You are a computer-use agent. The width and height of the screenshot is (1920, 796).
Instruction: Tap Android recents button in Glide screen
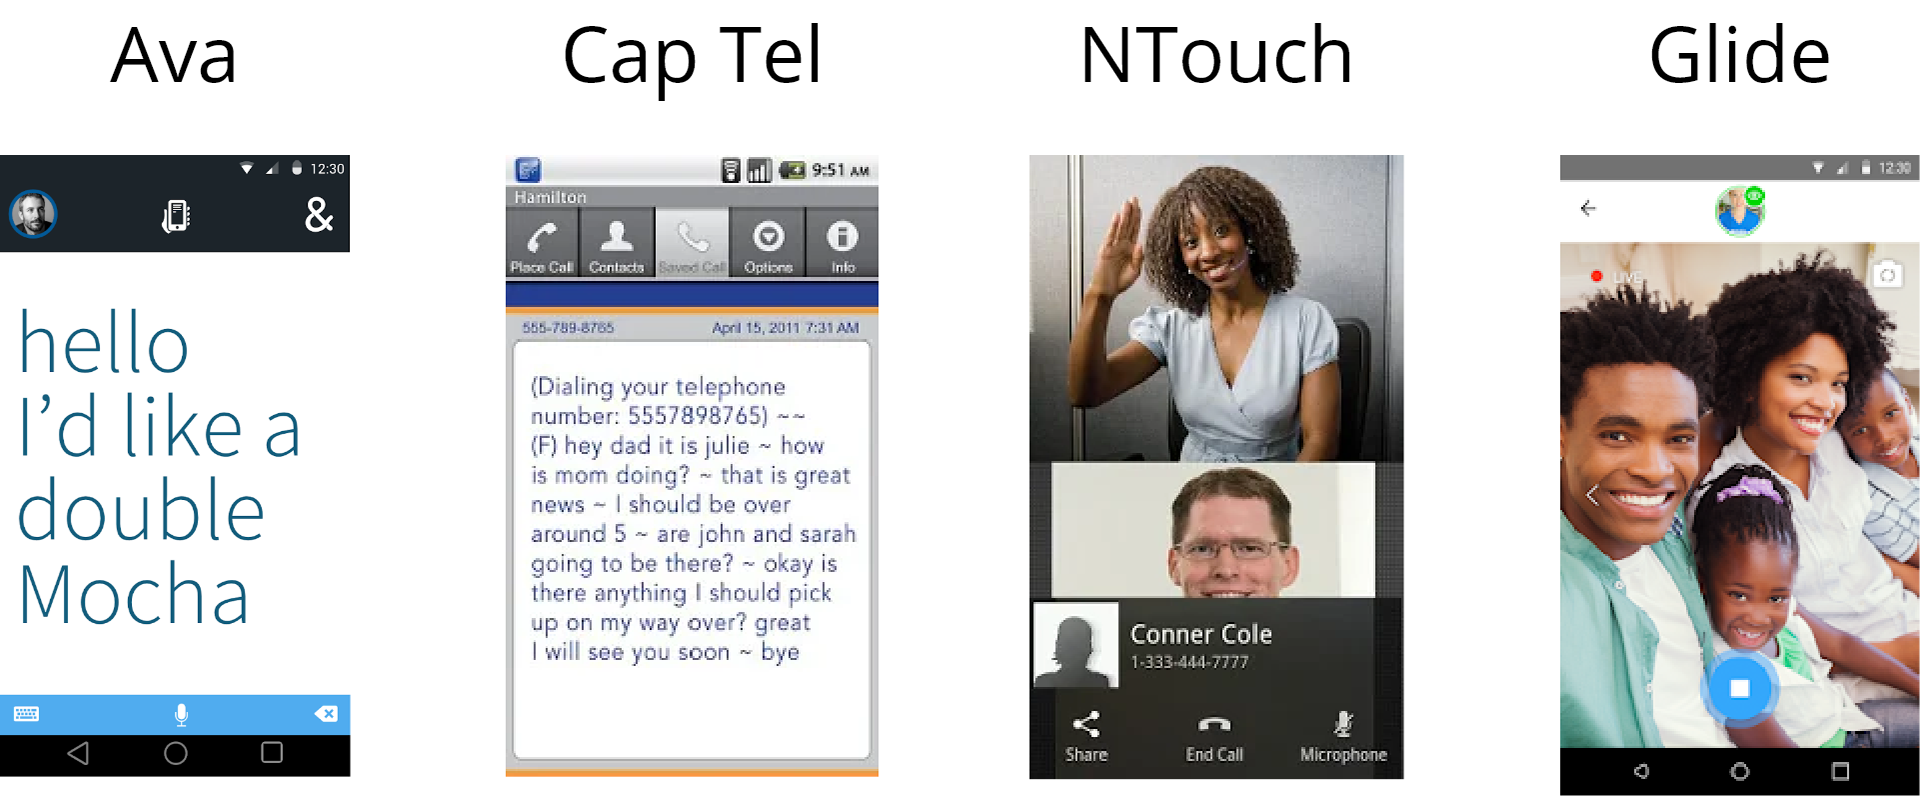(1840, 771)
